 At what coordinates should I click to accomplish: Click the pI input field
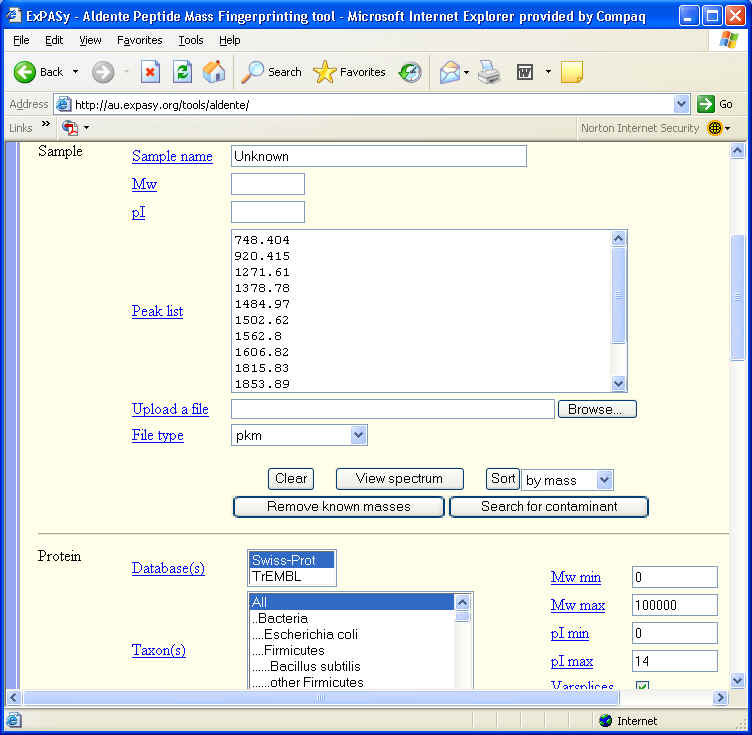tap(268, 212)
